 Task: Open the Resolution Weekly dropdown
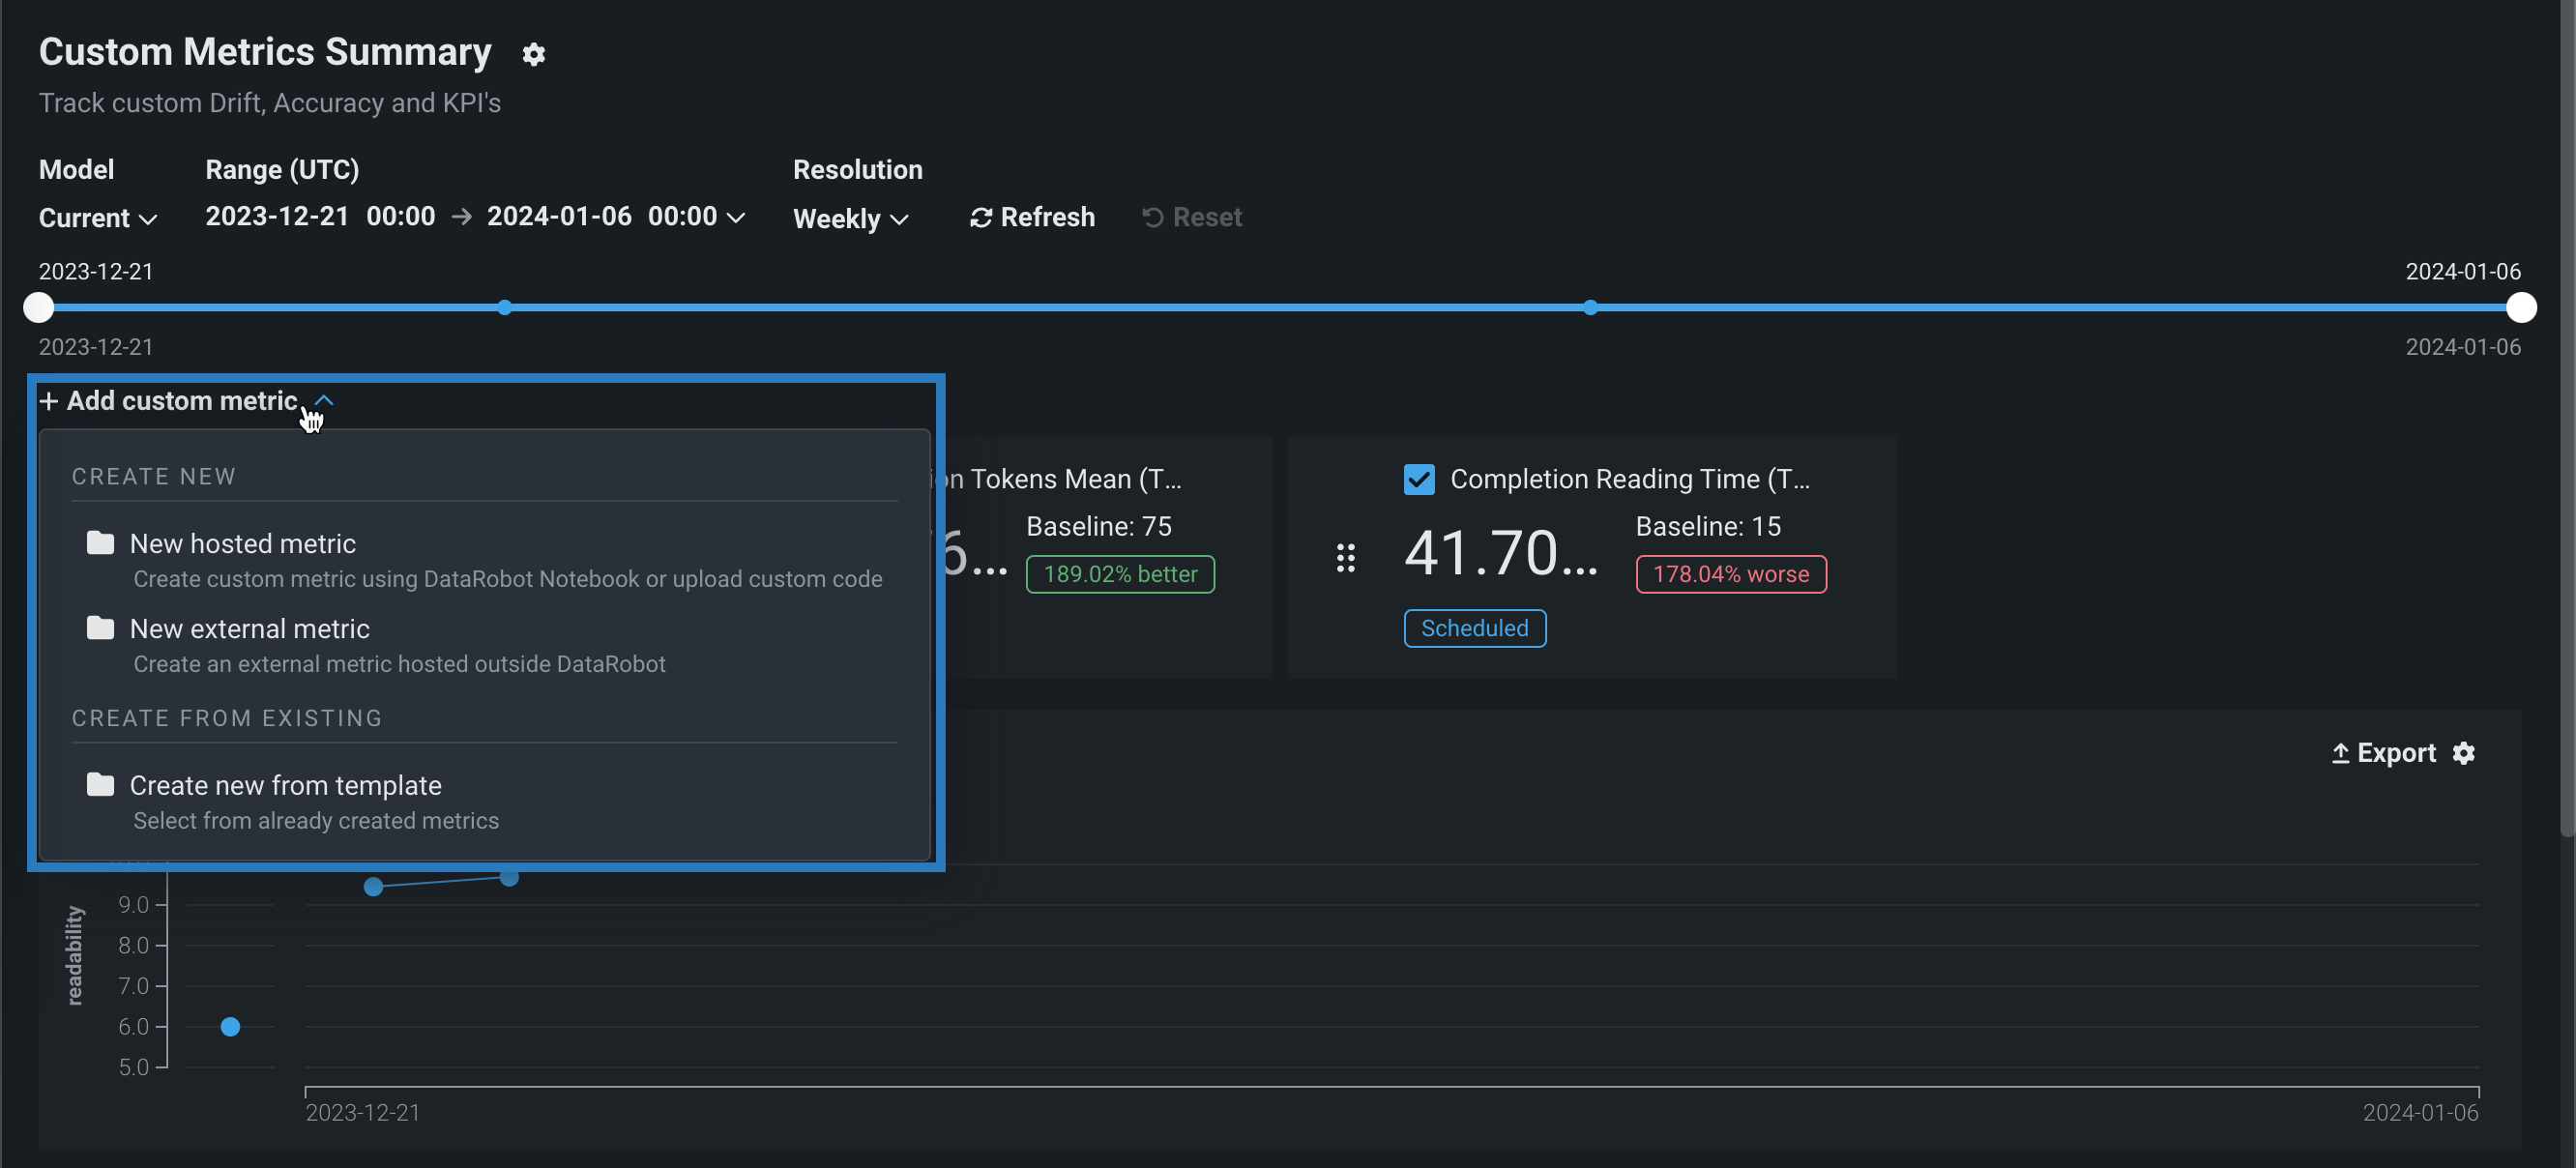(850, 219)
